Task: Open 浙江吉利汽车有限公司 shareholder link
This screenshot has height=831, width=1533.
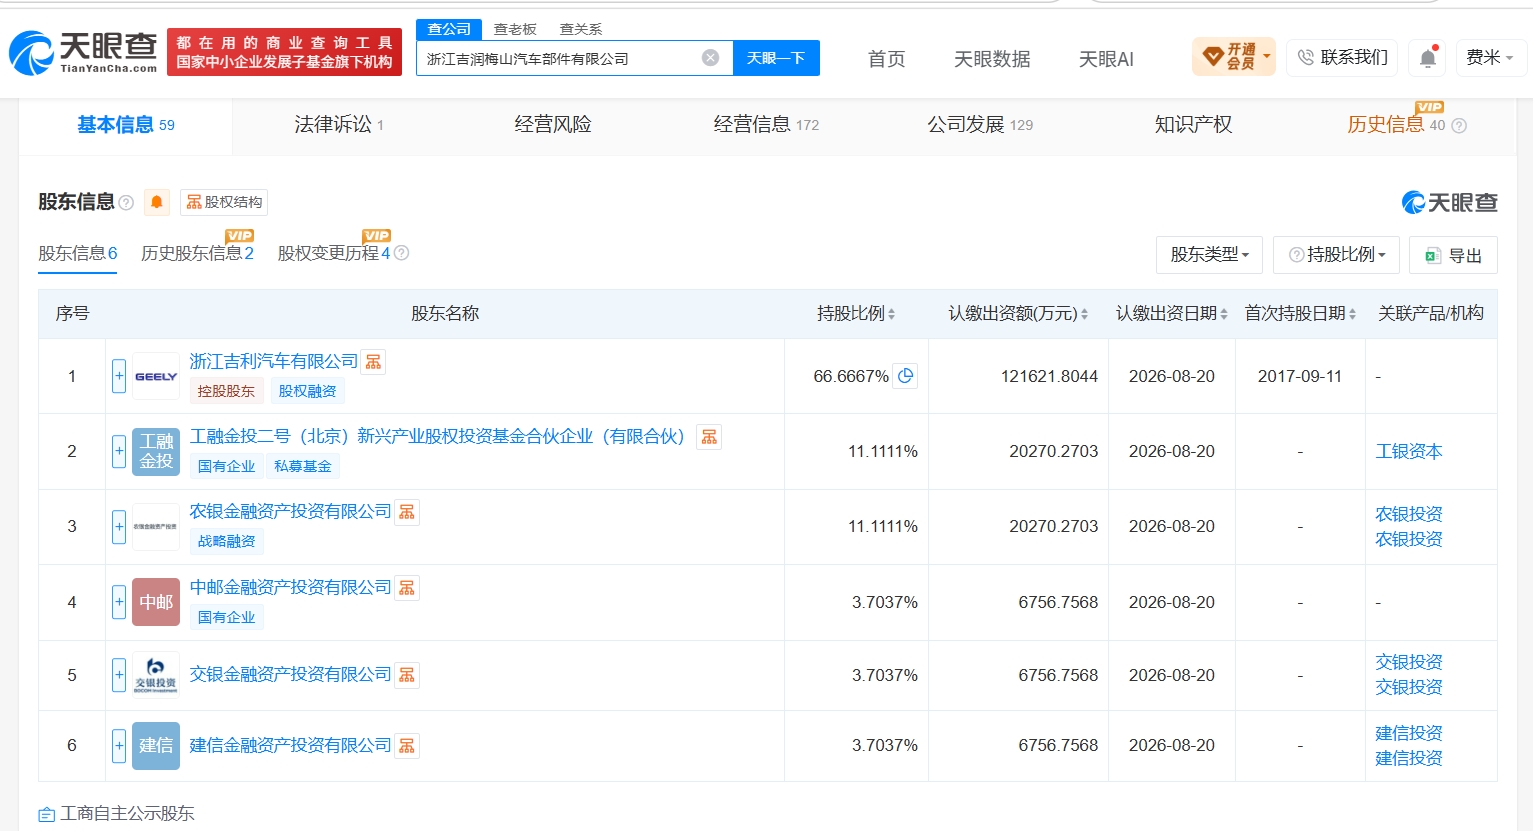Action: click(x=273, y=361)
